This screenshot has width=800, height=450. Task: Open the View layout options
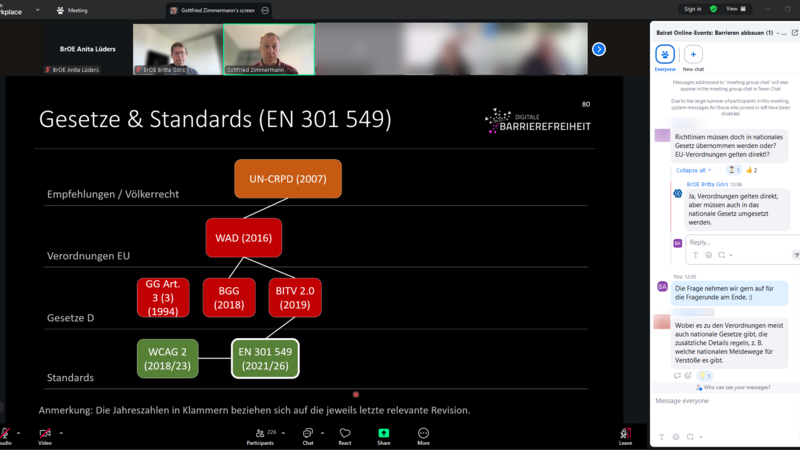pos(734,8)
